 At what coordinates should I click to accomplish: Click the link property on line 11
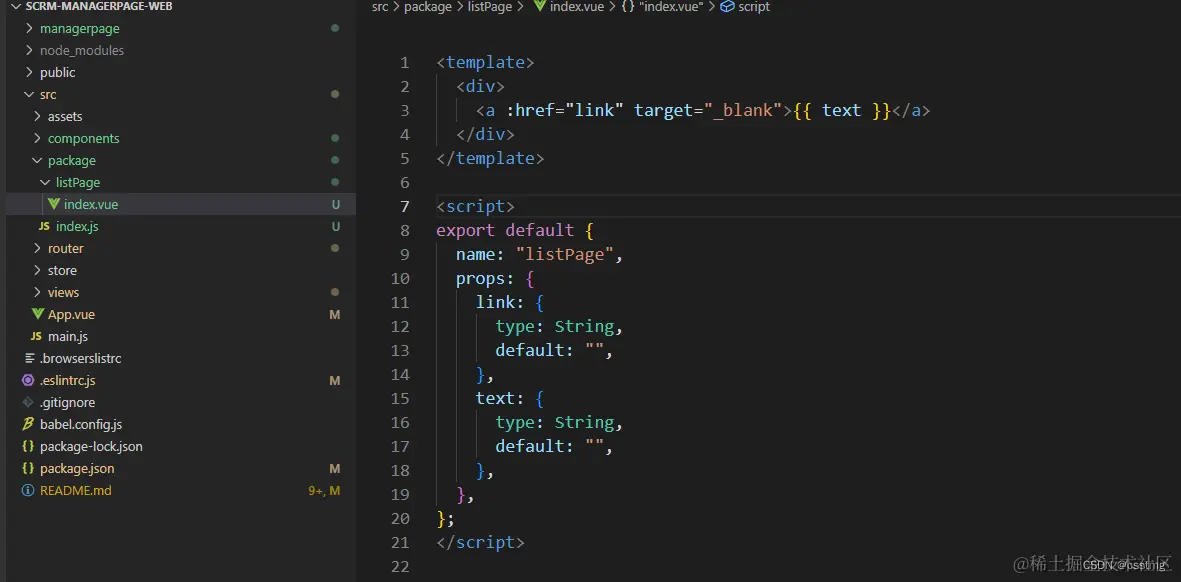pos(495,303)
